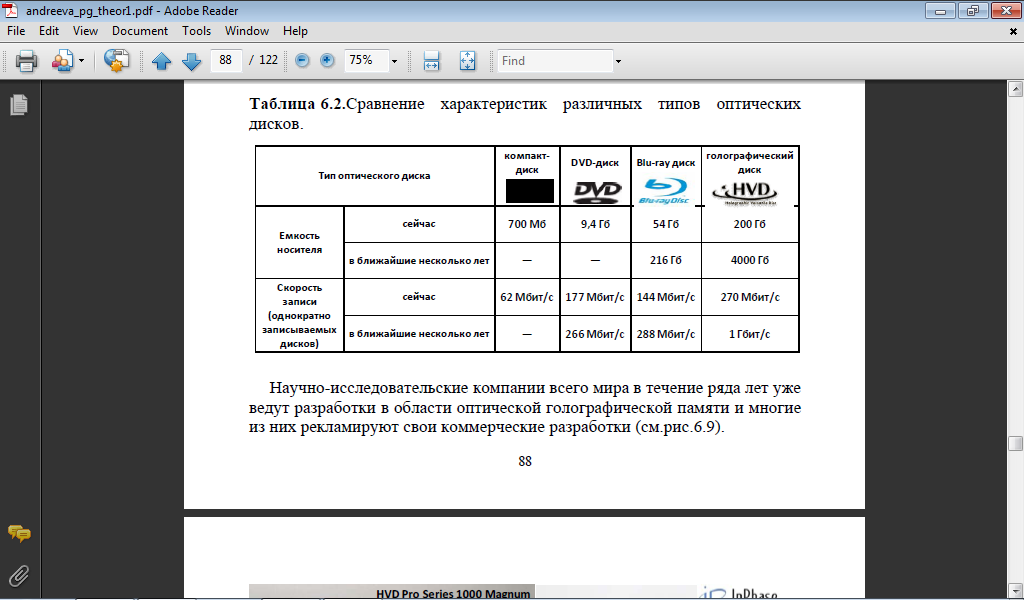Image resolution: width=1024 pixels, height=600 pixels.
Task: Restore down the Adobe Reader window
Action: click(x=973, y=10)
